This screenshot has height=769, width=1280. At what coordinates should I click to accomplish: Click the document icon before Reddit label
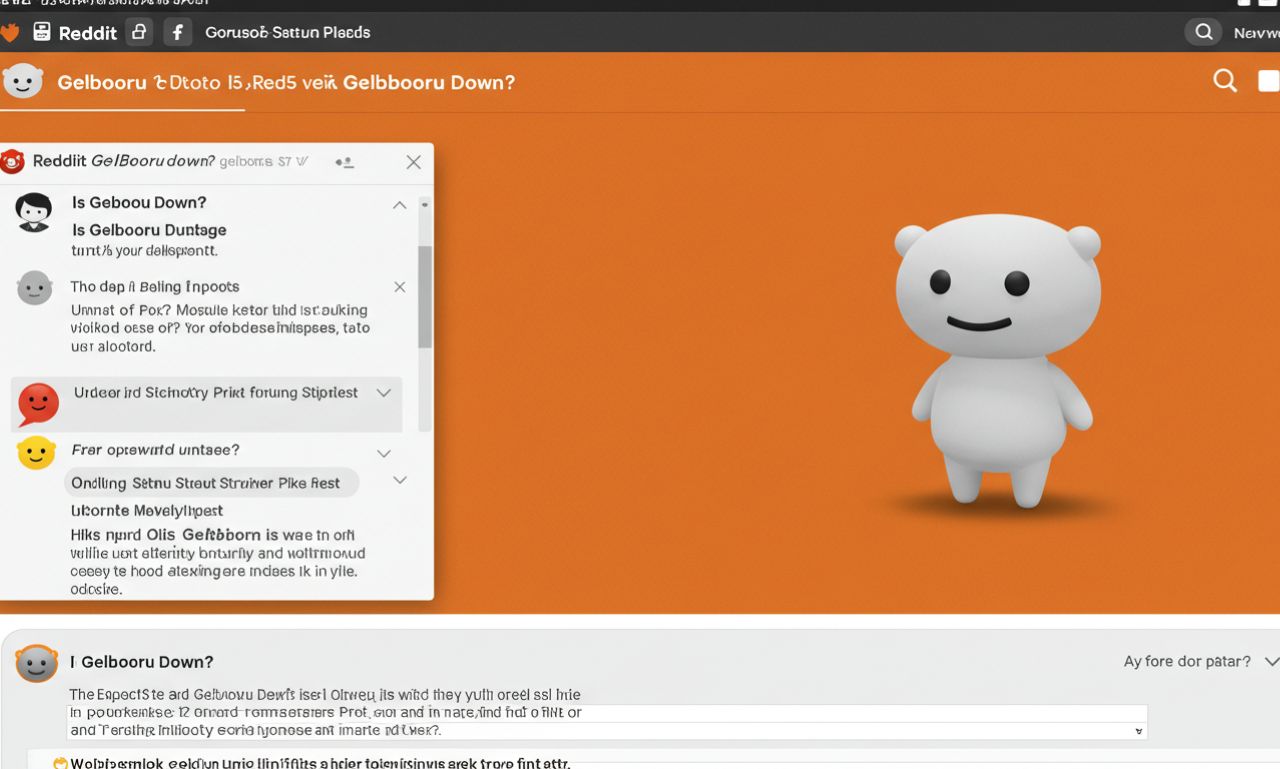[x=41, y=32]
